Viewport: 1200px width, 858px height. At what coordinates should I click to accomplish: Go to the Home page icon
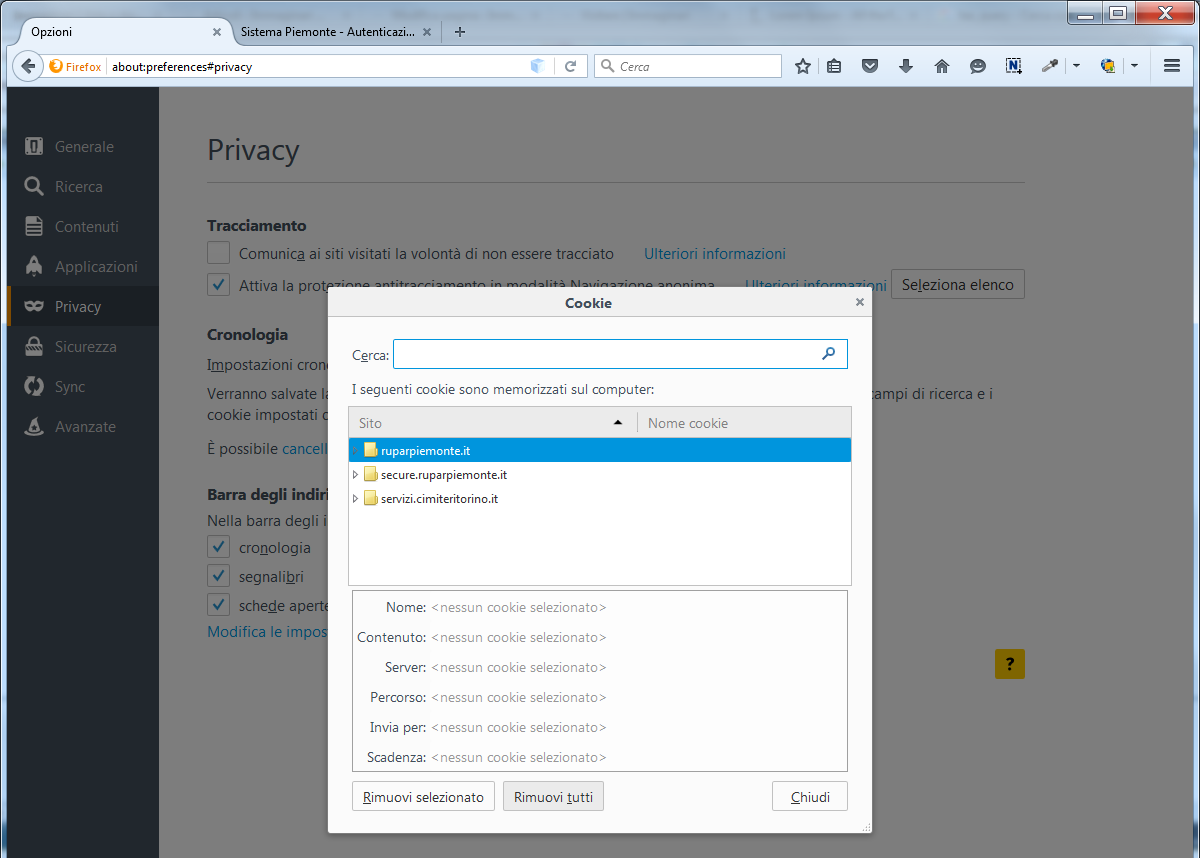942,66
